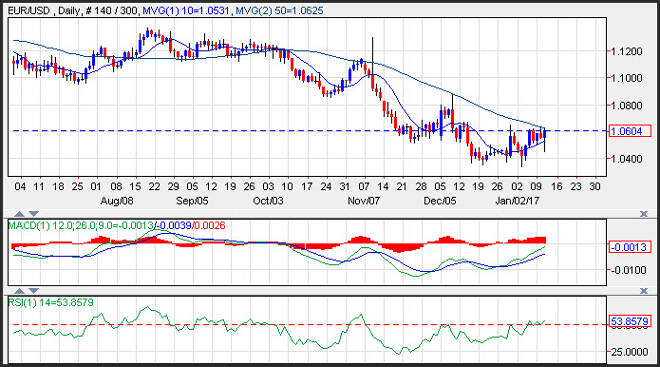Click the Daily timeframe label

coord(69,11)
